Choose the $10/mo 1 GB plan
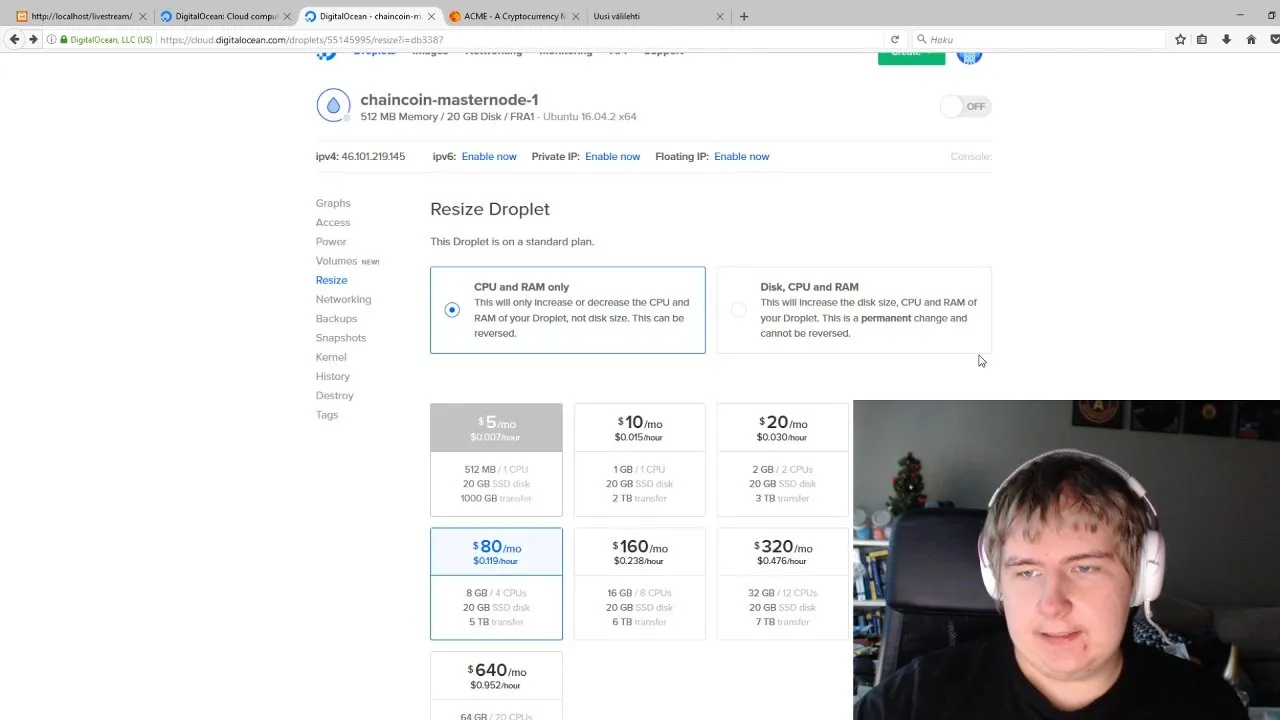This screenshot has height=720, width=1280. [x=640, y=460]
